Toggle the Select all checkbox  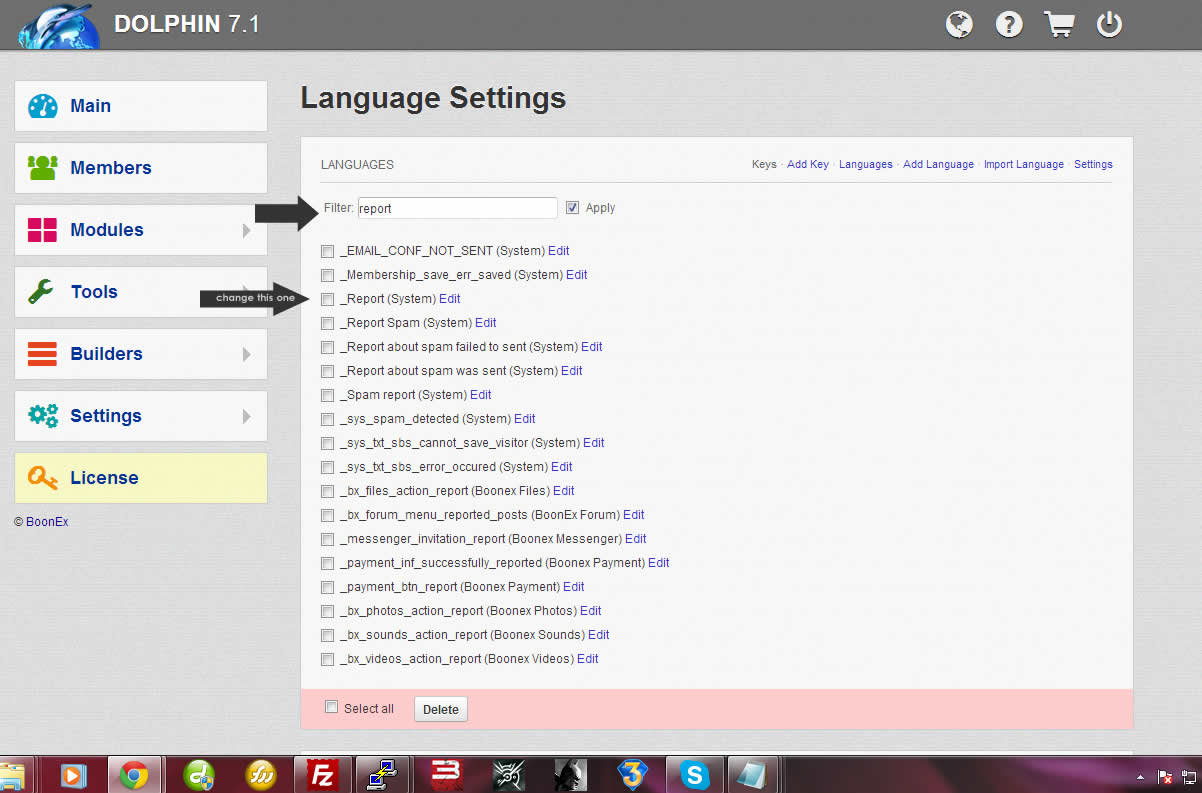pos(332,707)
